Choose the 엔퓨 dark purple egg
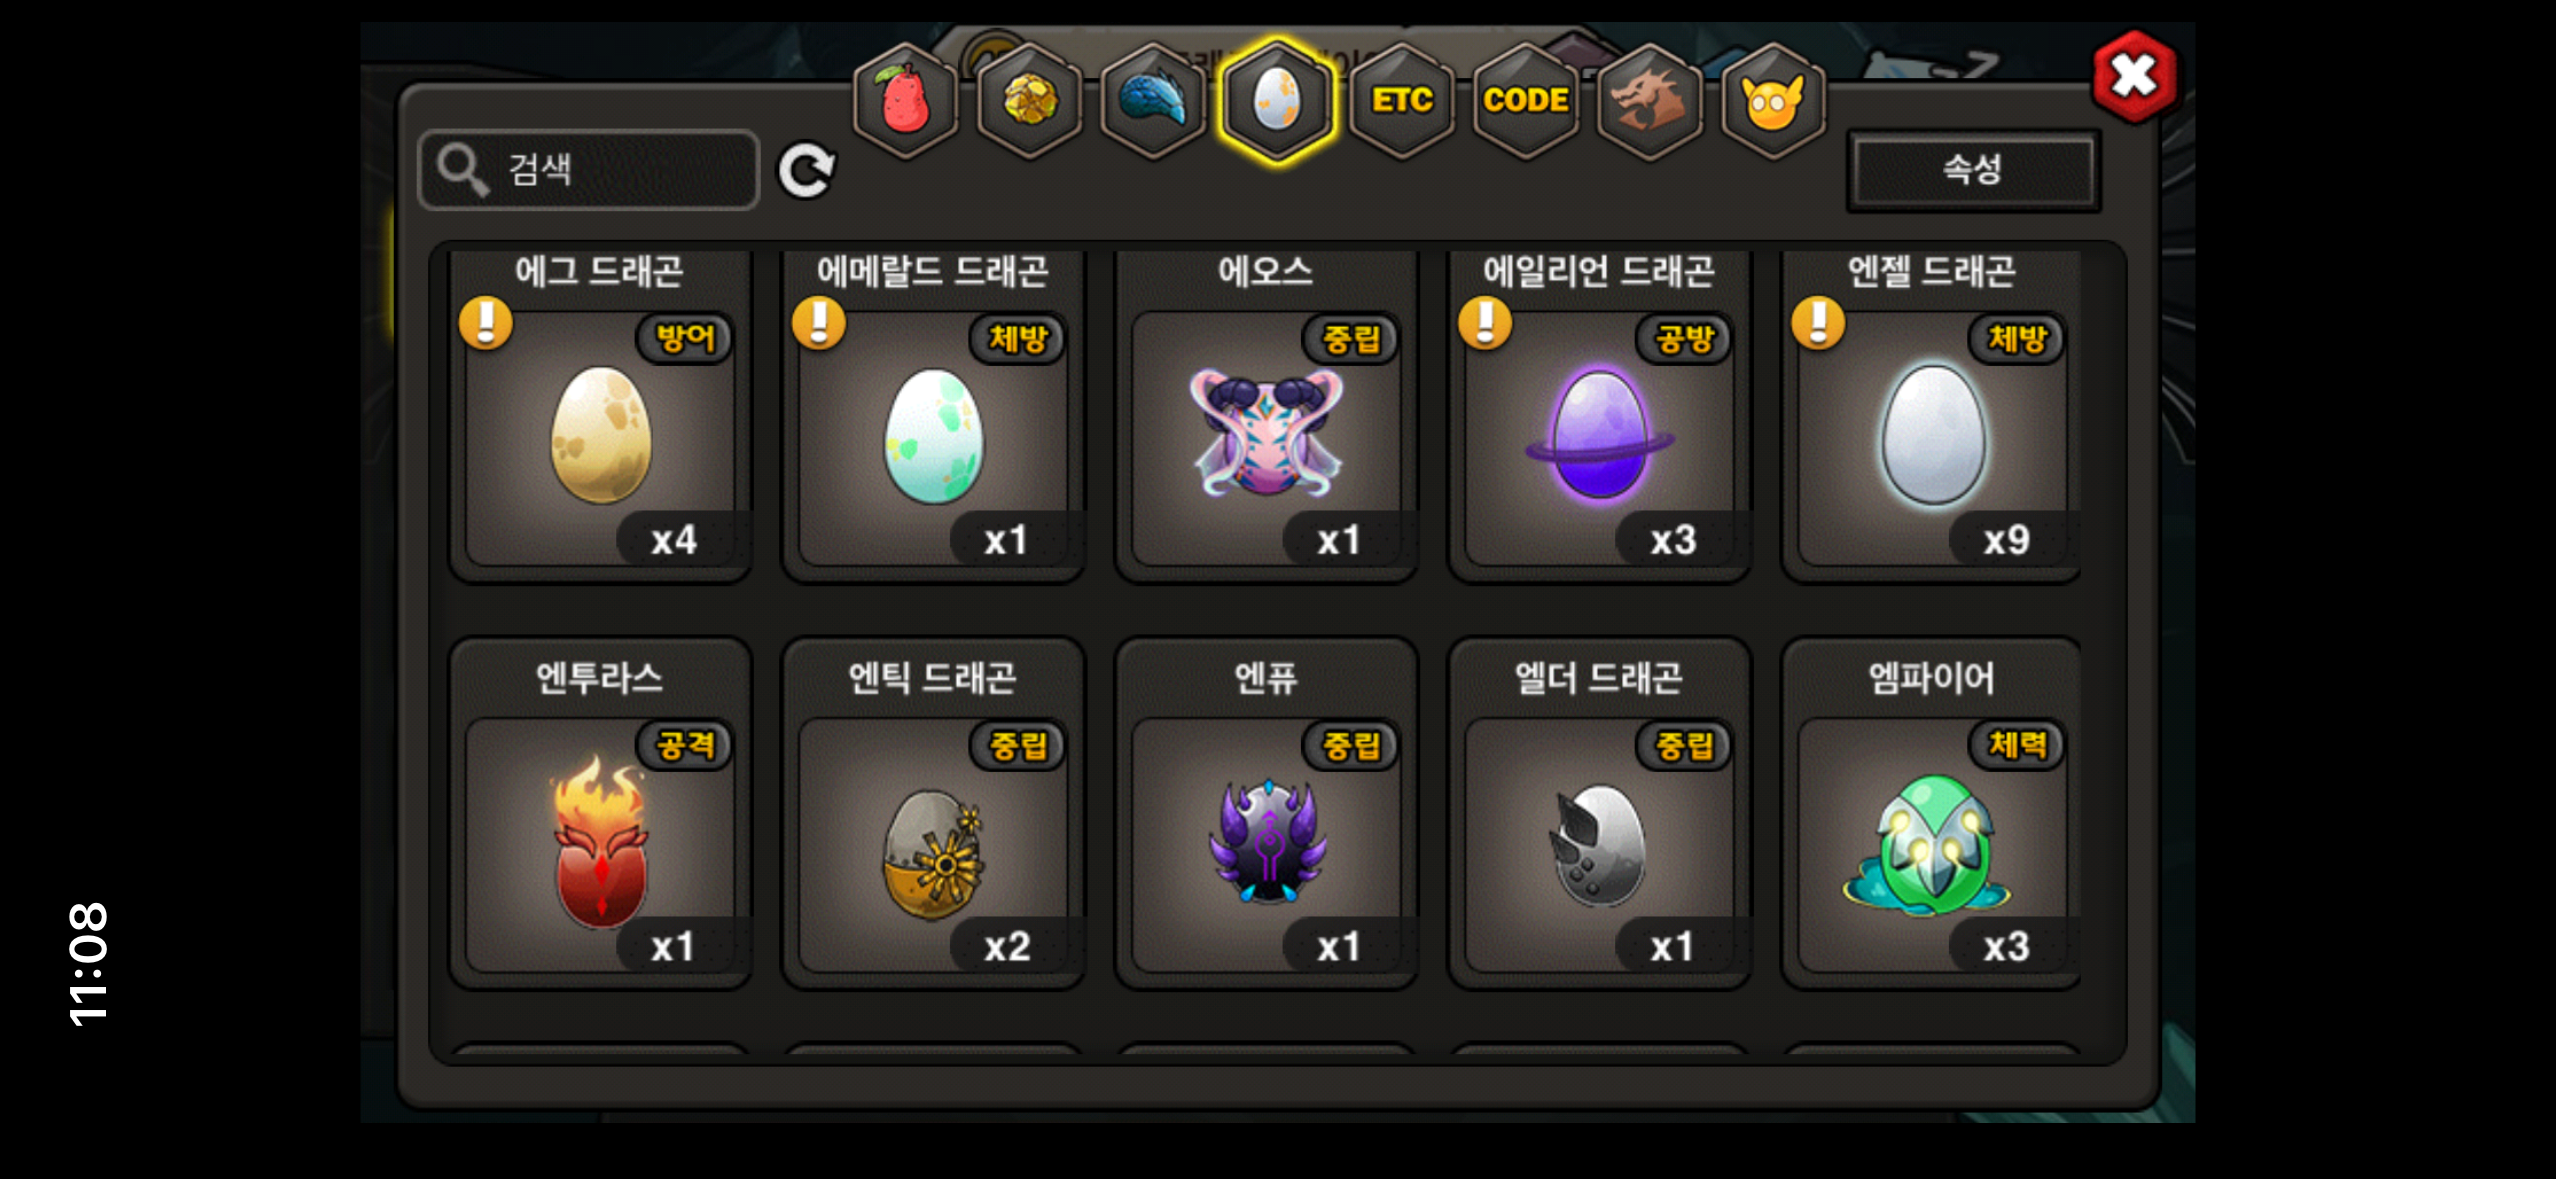This screenshot has height=1179, width=2556. tap(1266, 845)
